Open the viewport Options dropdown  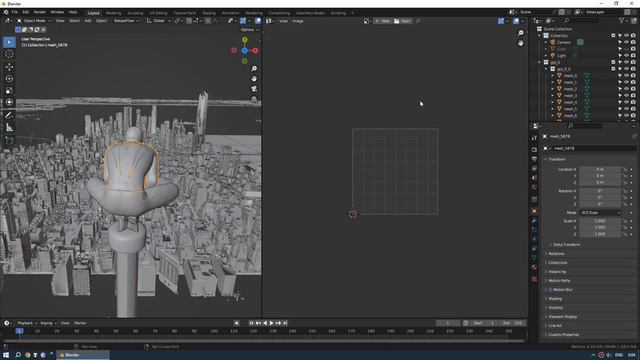point(249,30)
